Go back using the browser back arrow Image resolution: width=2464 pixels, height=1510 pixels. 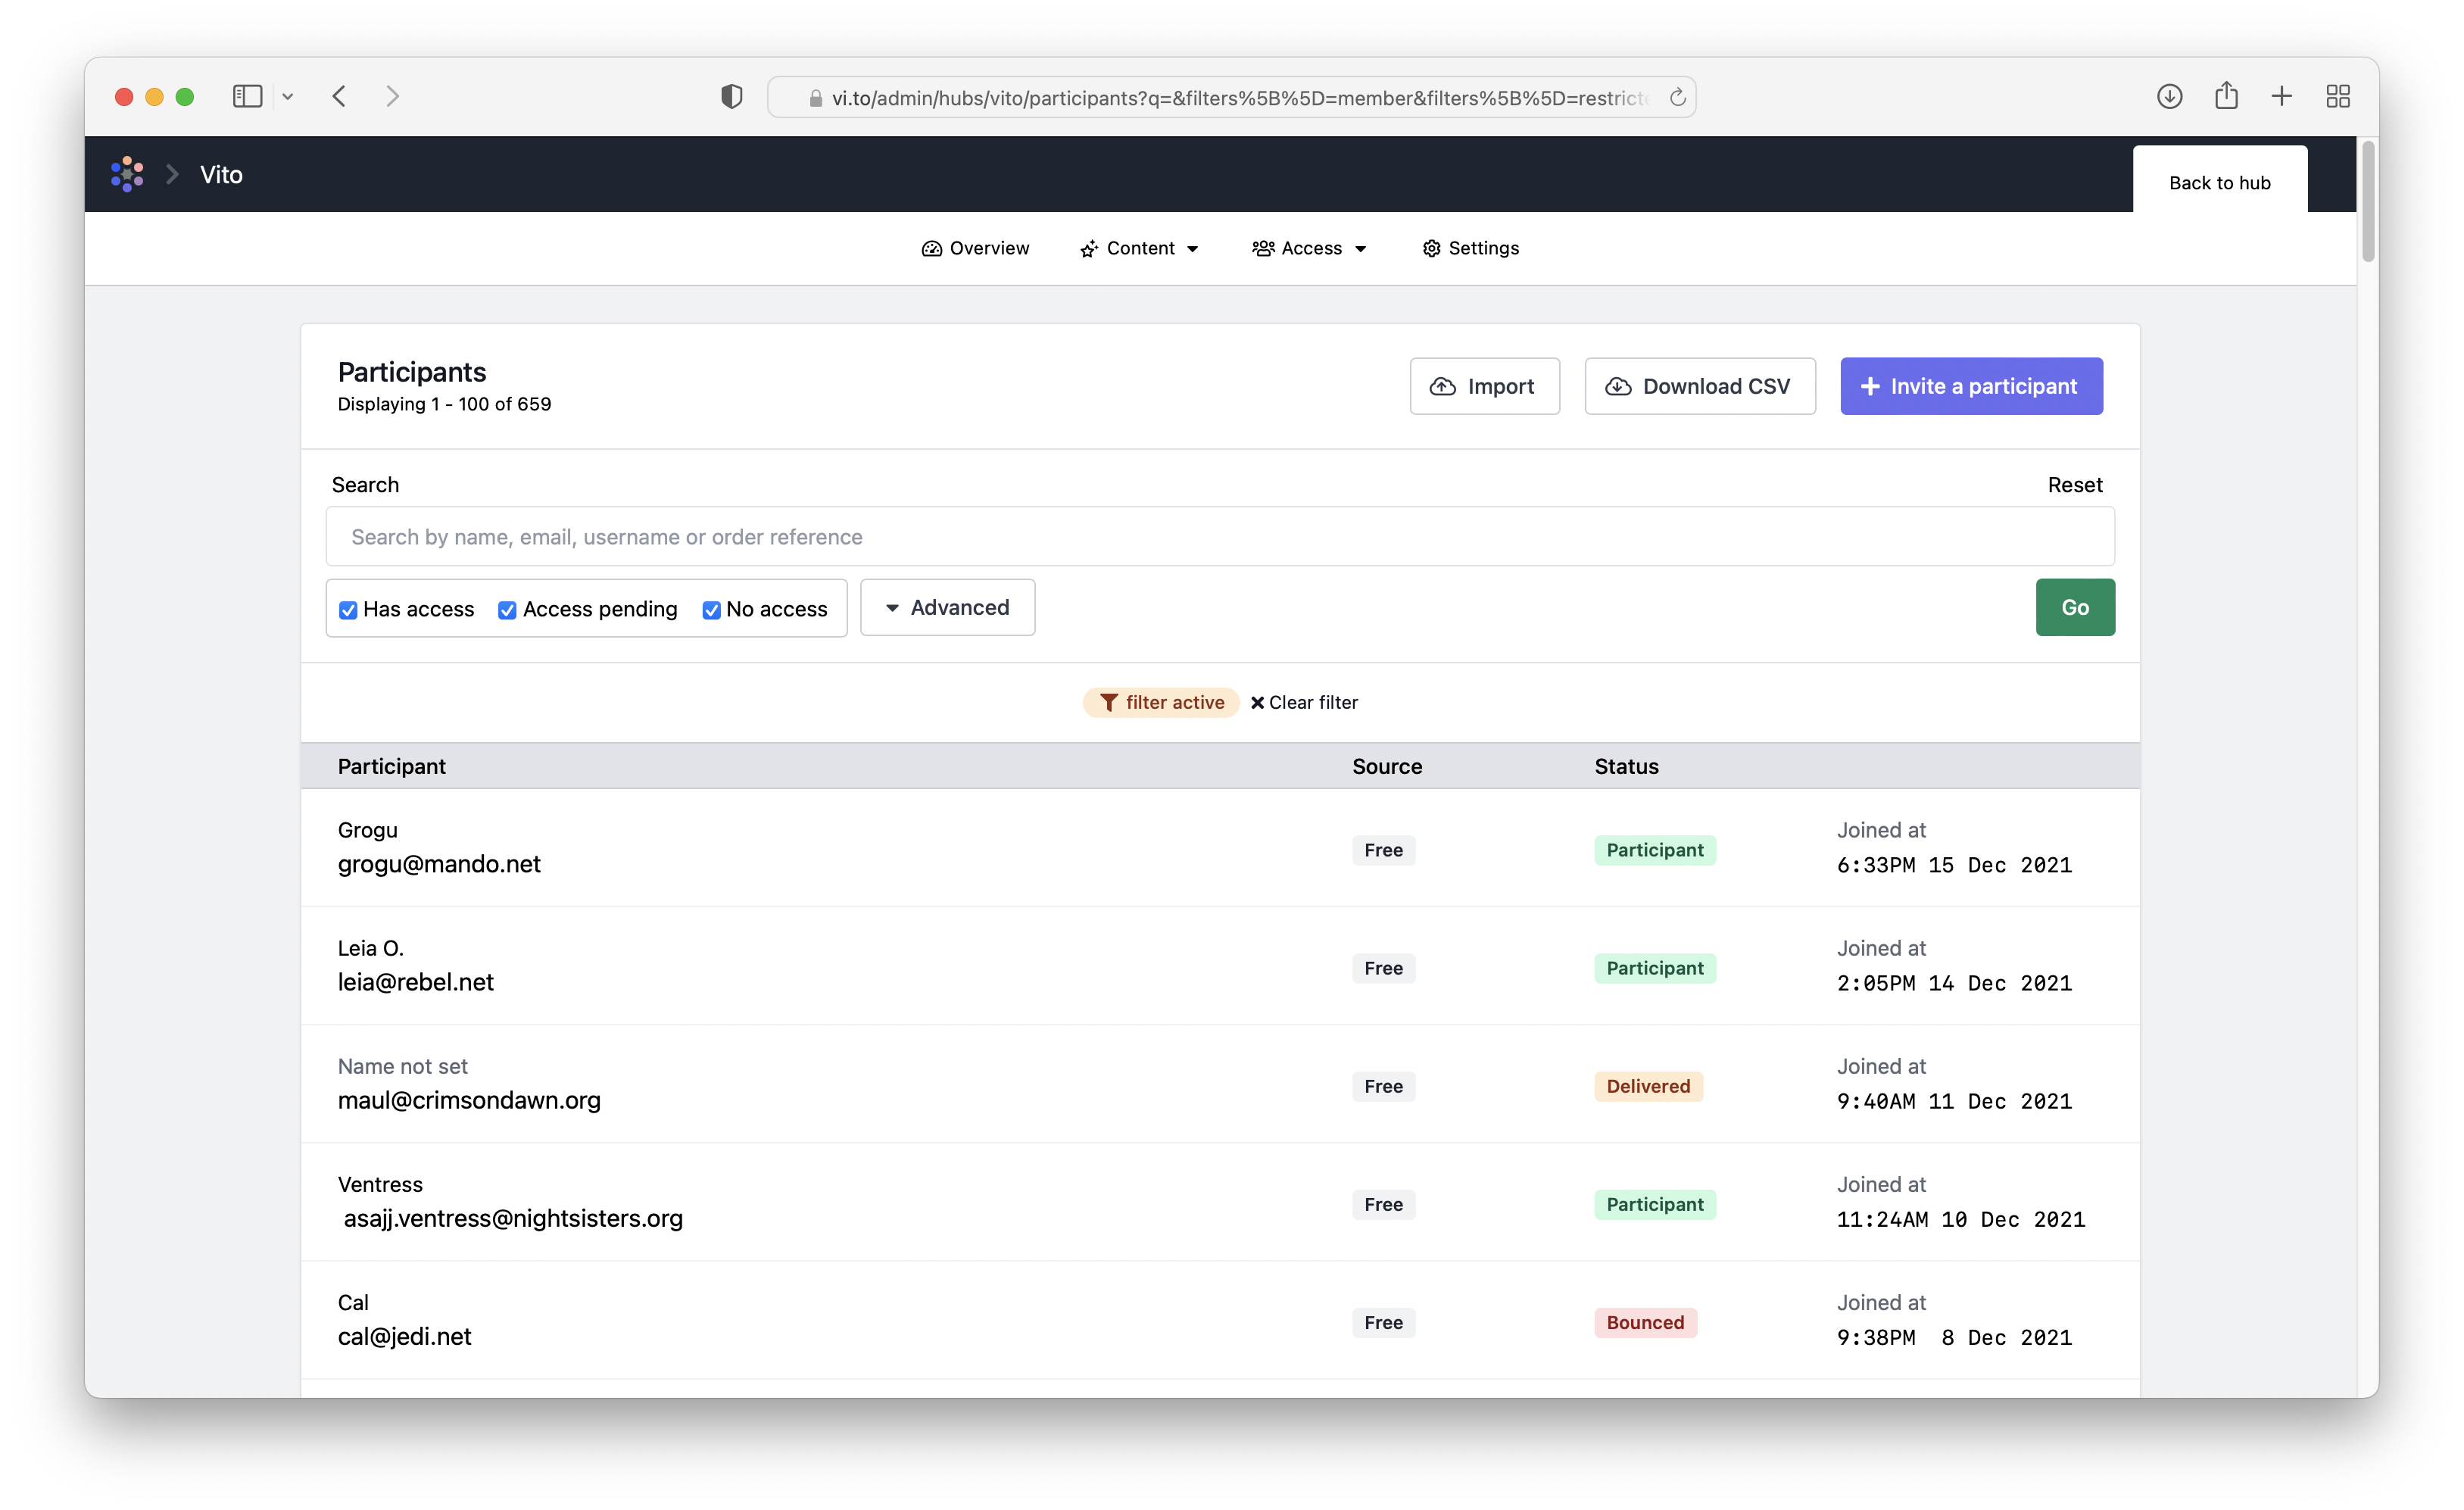click(340, 96)
